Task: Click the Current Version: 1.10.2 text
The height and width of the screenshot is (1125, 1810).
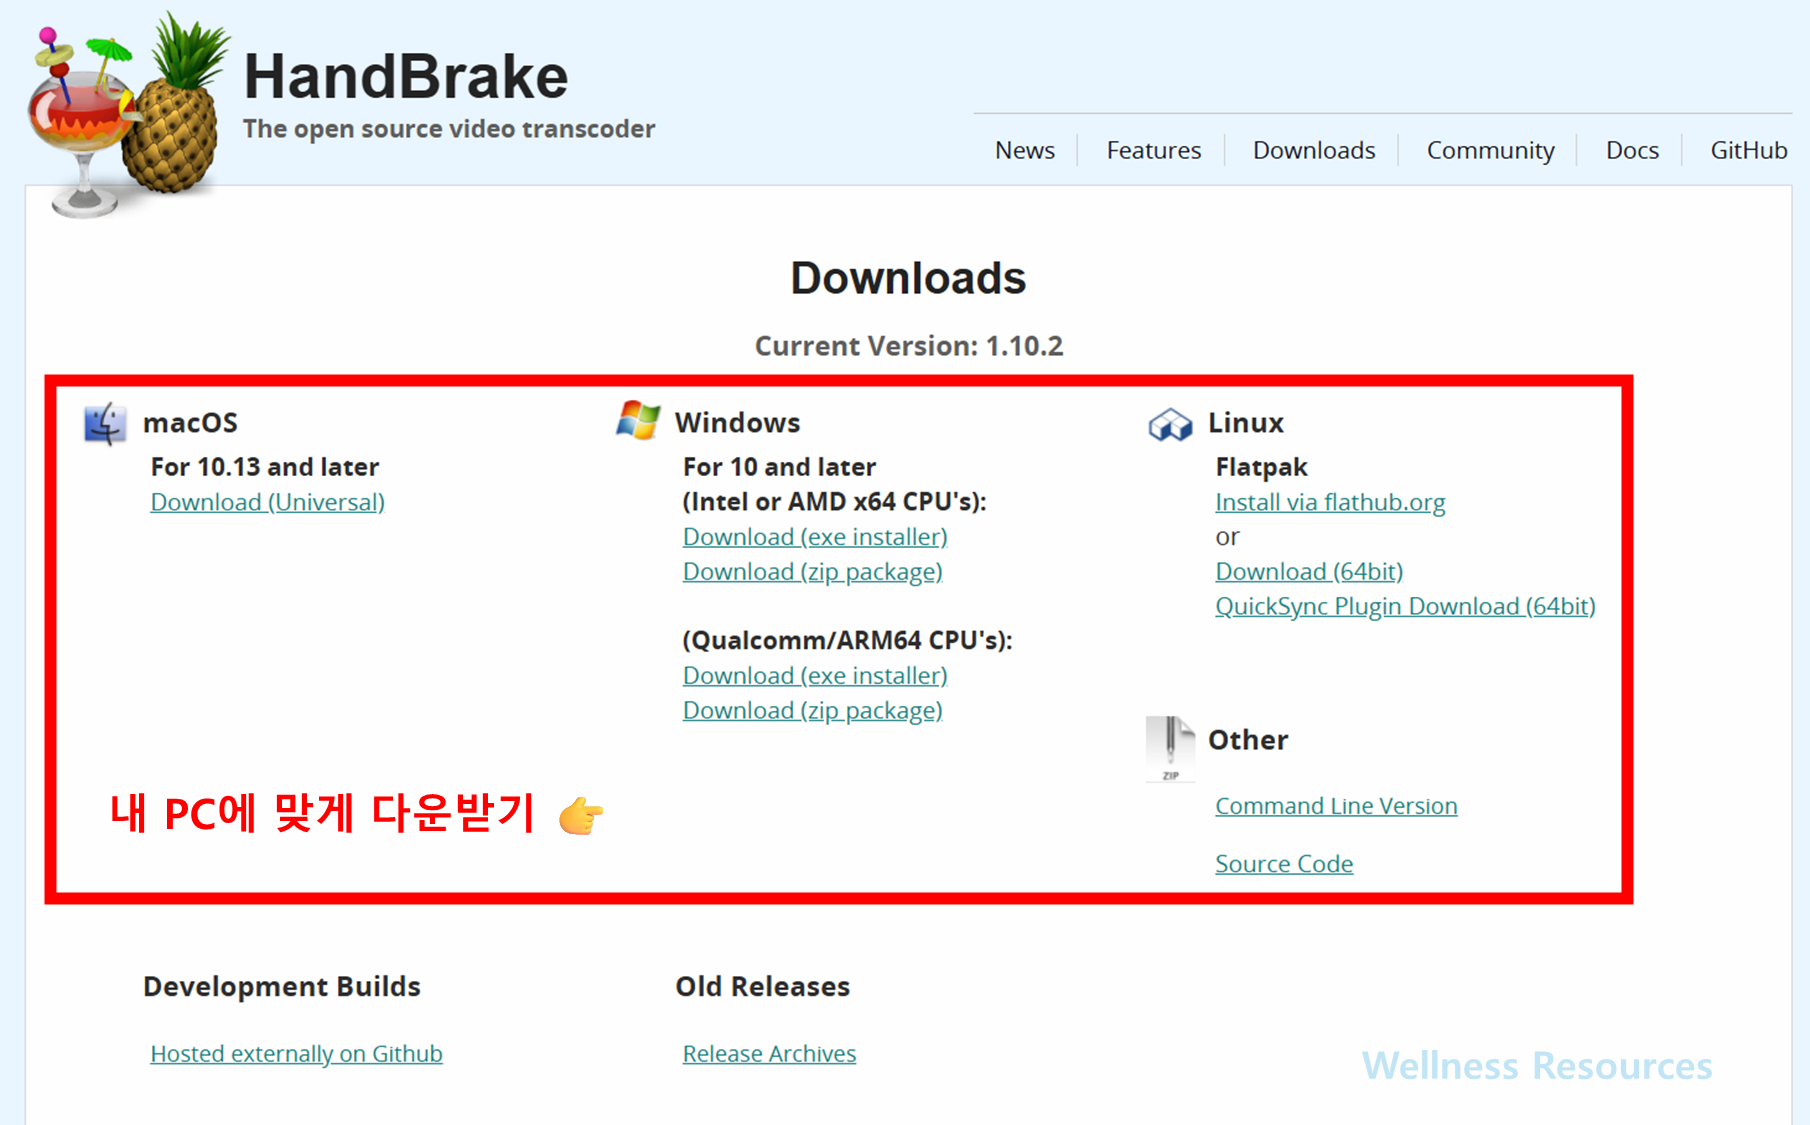Action: (908, 346)
